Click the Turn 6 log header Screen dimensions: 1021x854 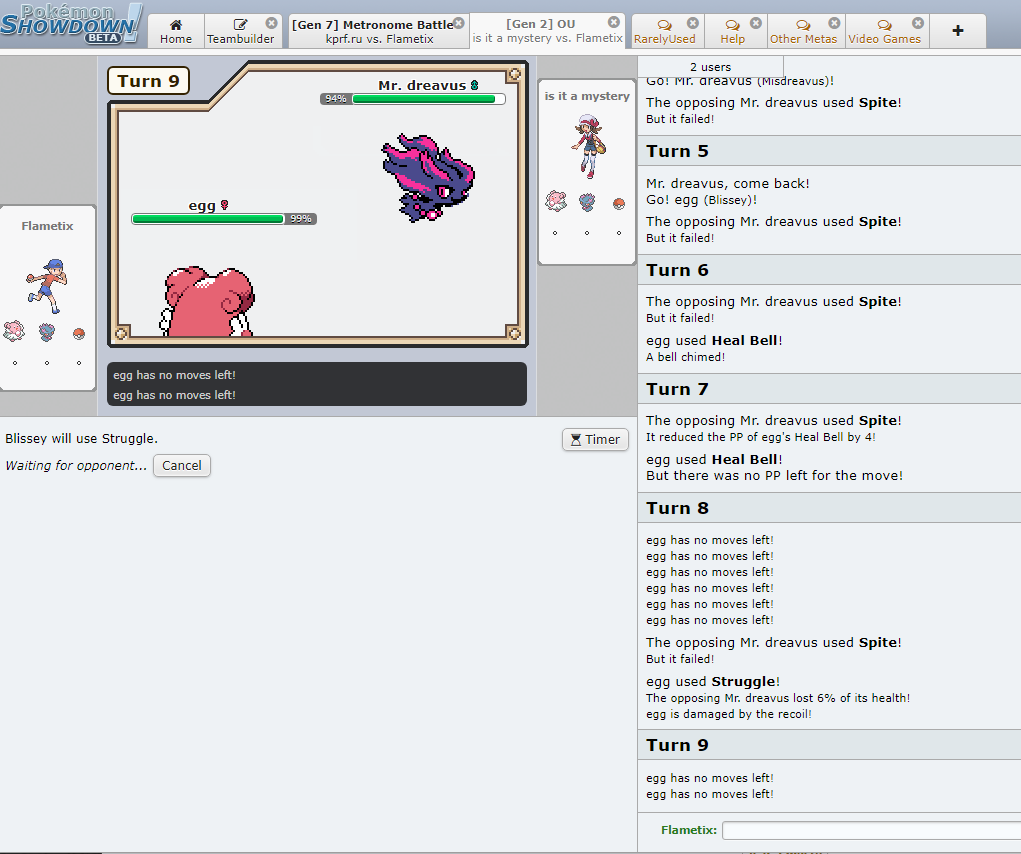[829, 270]
